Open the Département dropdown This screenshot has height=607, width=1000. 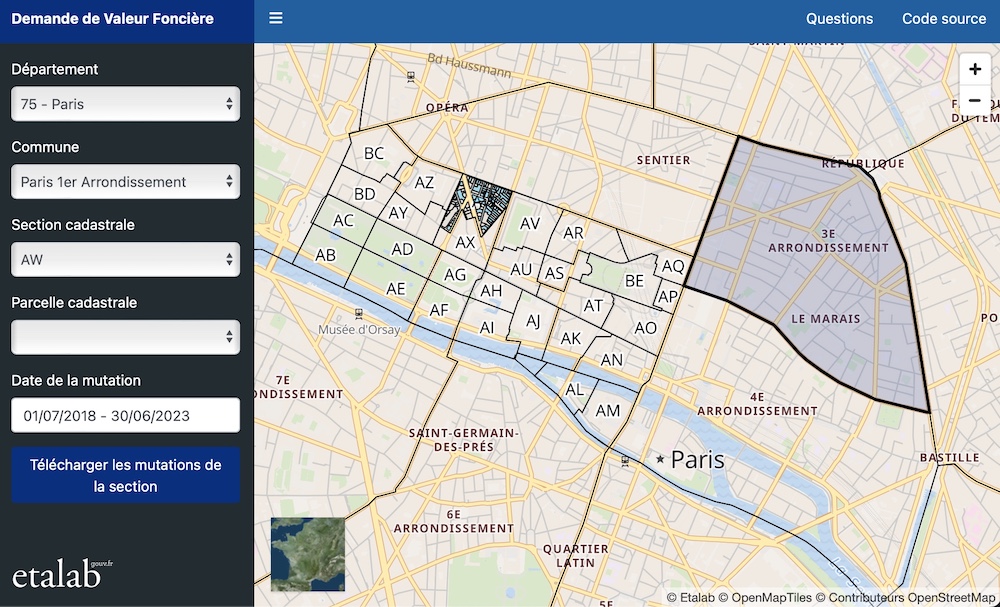point(125,104)
